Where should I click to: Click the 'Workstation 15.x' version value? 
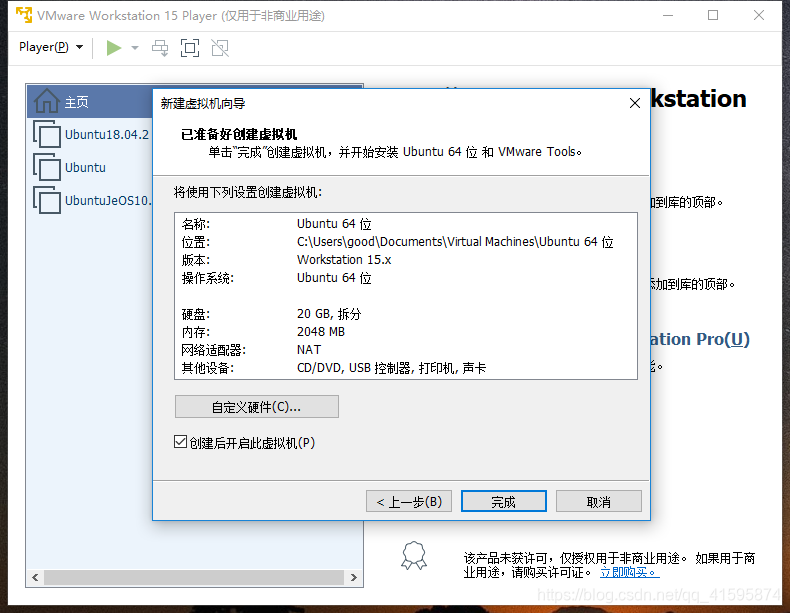tap(344, 260)
